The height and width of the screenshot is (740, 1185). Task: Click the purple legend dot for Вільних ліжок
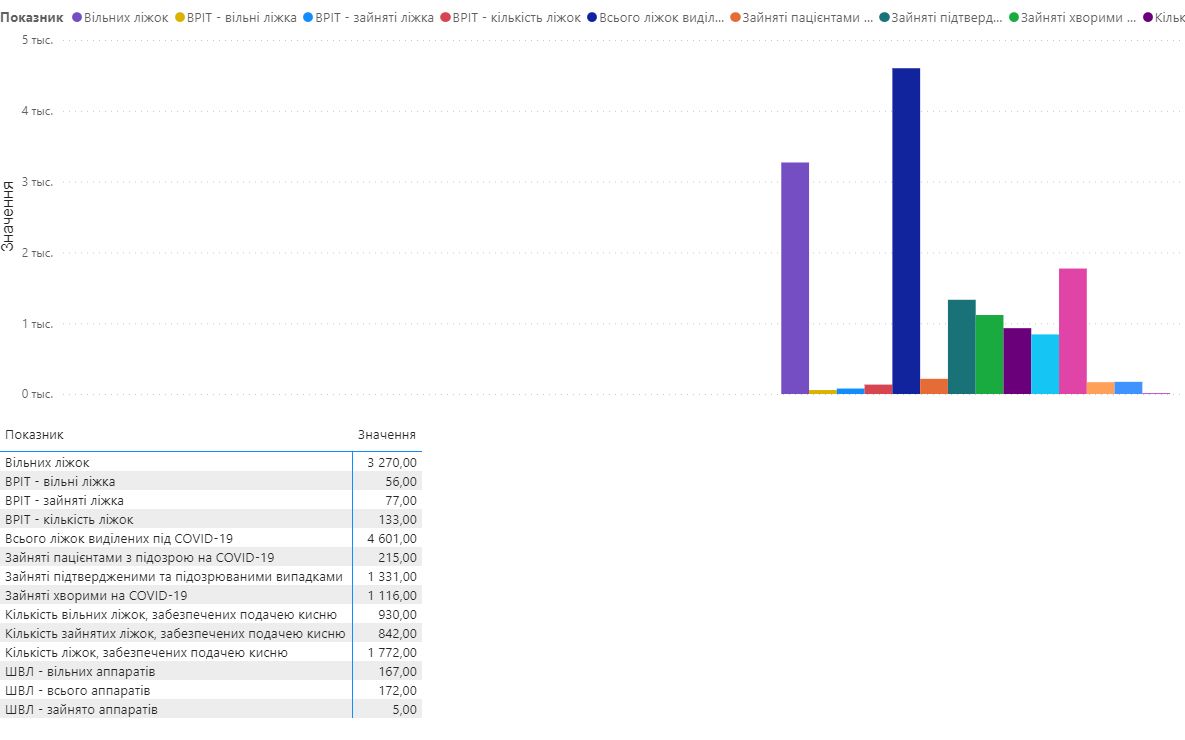click(x=77, y=18)
